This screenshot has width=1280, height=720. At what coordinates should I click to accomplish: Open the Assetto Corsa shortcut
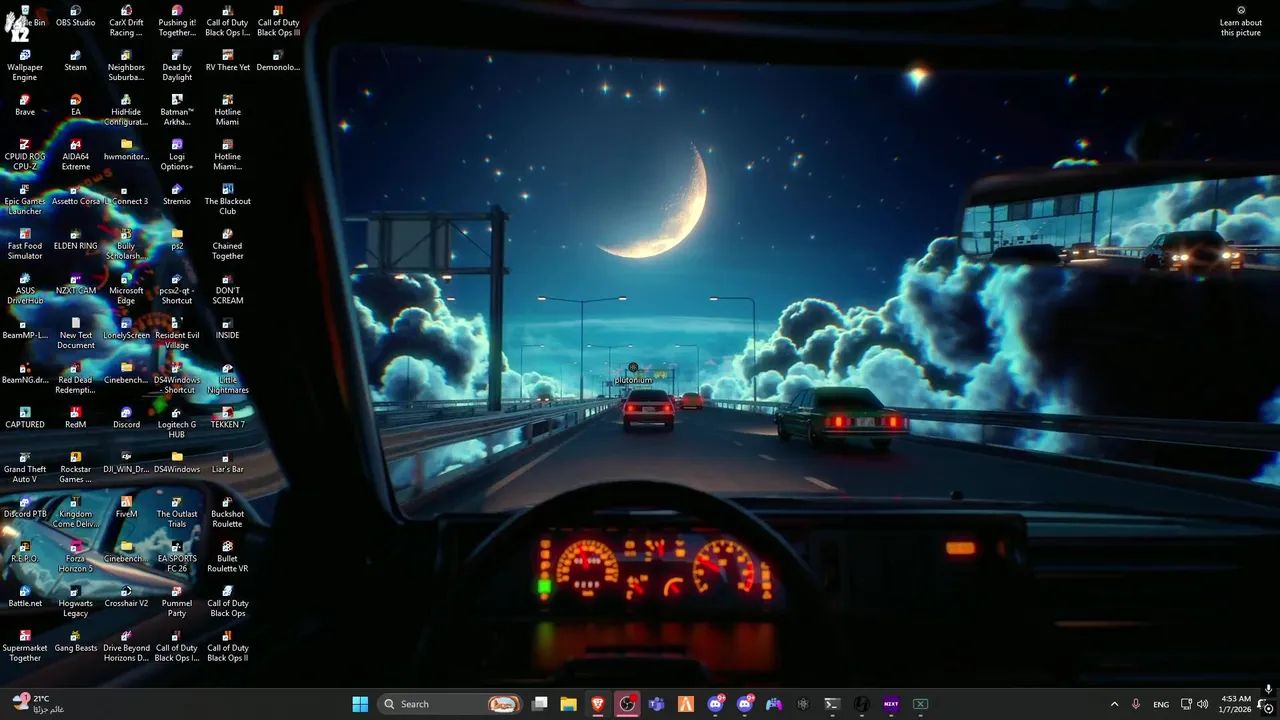pyautogui.click(x=75, y=195)
